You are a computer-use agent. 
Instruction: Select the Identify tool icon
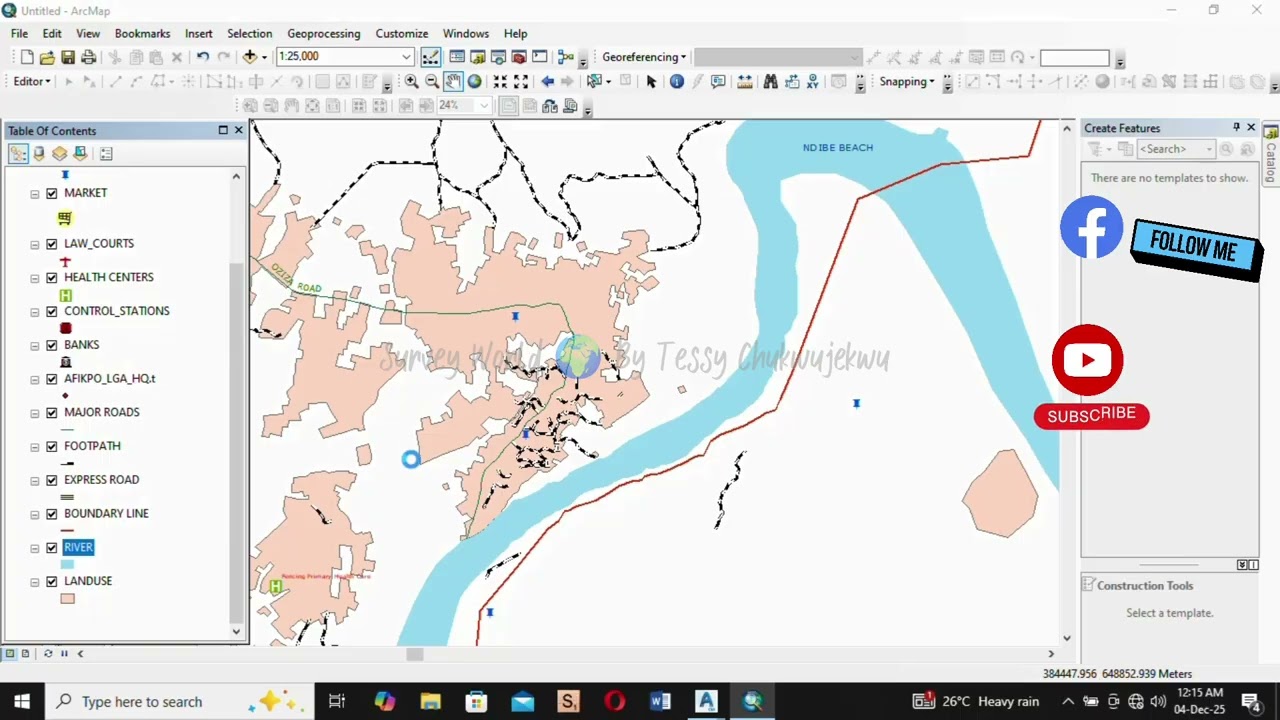pyautogui.click(x=677, y=82)
